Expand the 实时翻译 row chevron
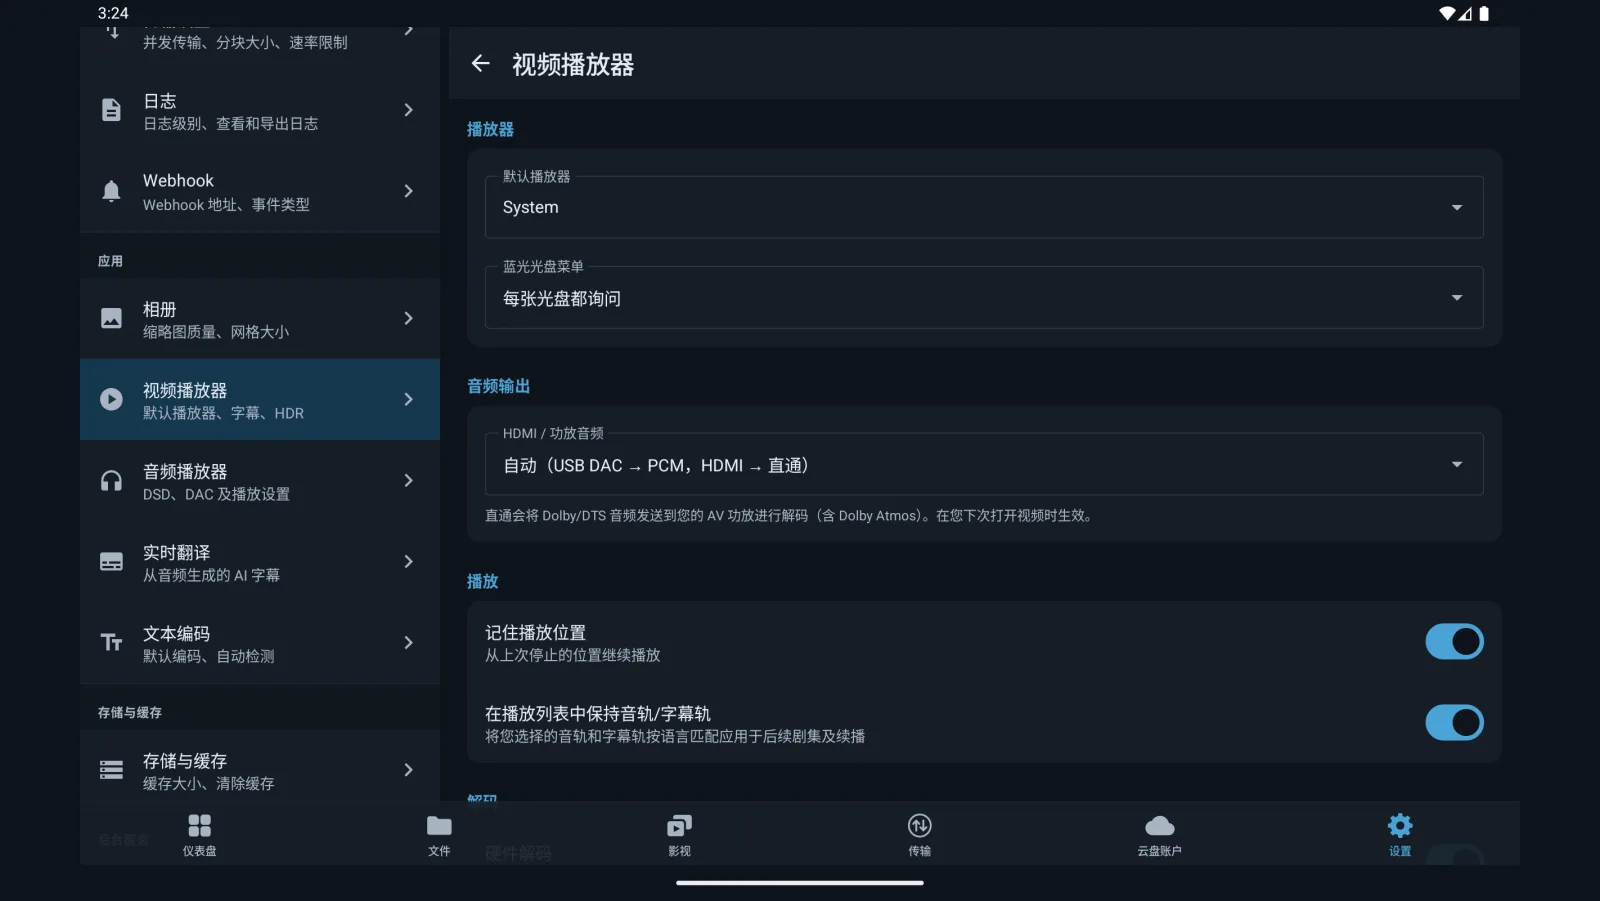Viewport: 1600px width, 901px height. click(x=408, y=561)
